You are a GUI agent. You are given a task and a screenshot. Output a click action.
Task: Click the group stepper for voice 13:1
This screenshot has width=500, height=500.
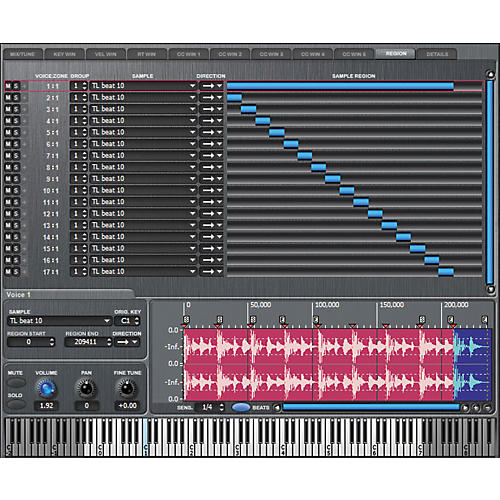point(84,225)
